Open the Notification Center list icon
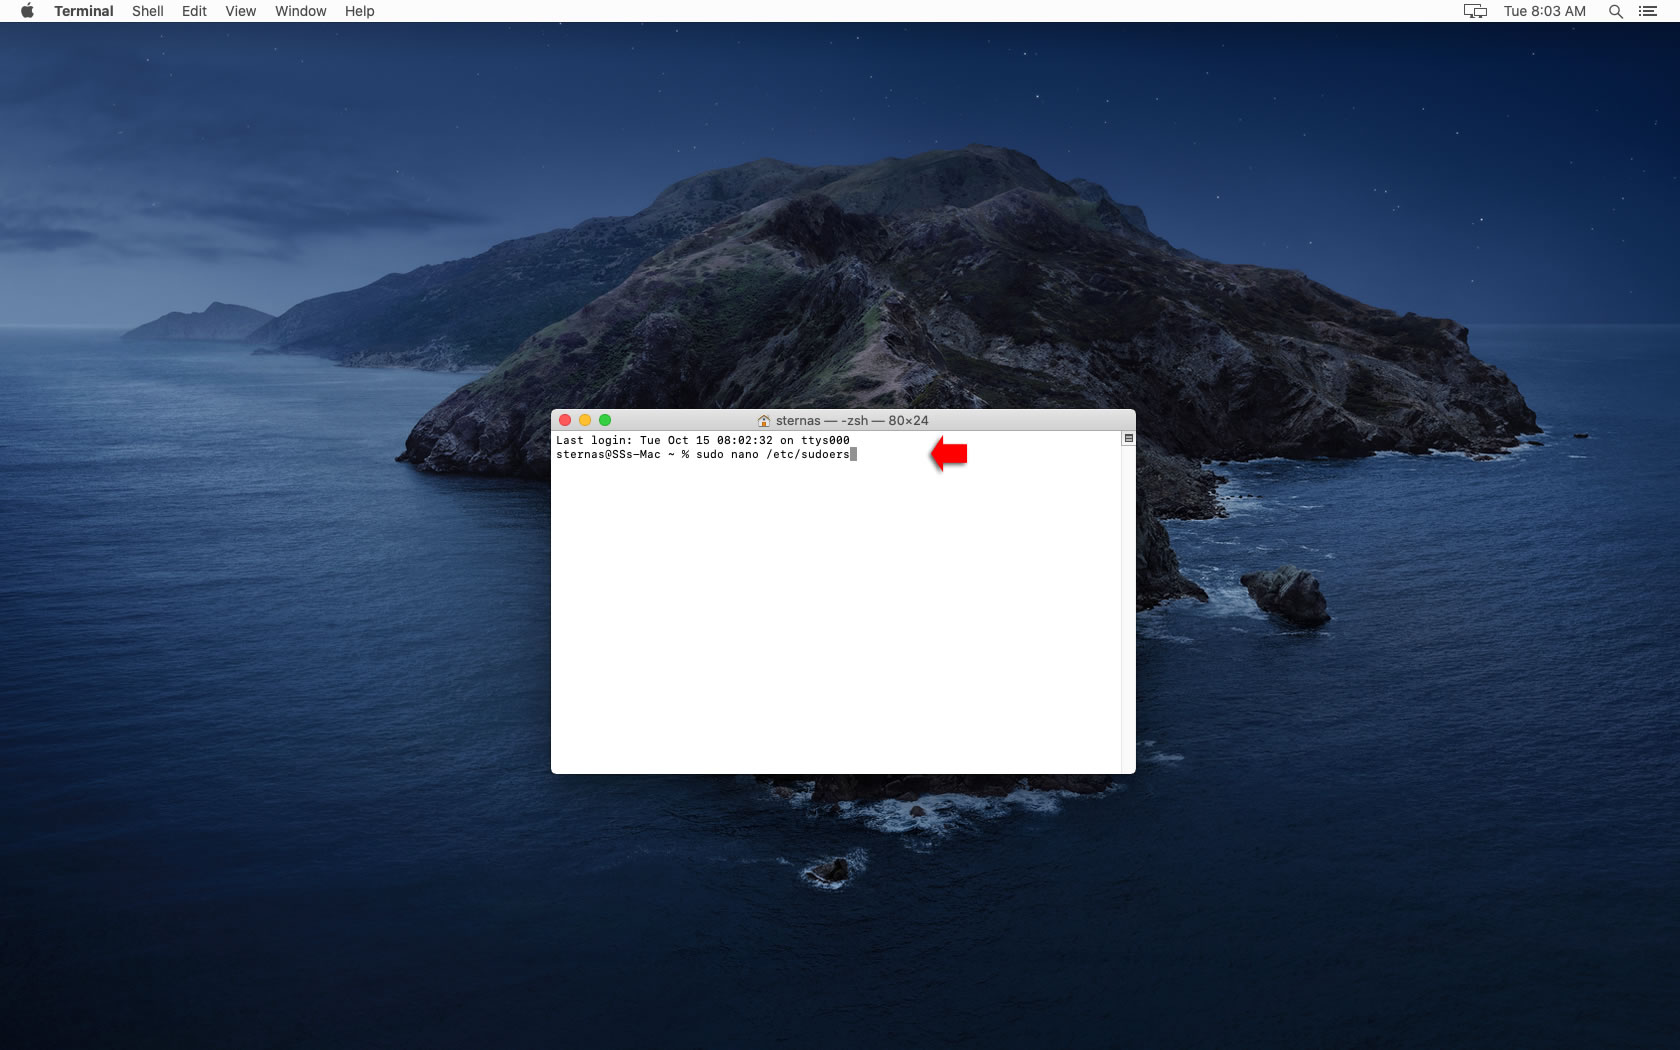Image resolution: width=1680 pixels, height=1050 pixels. 1648,11
